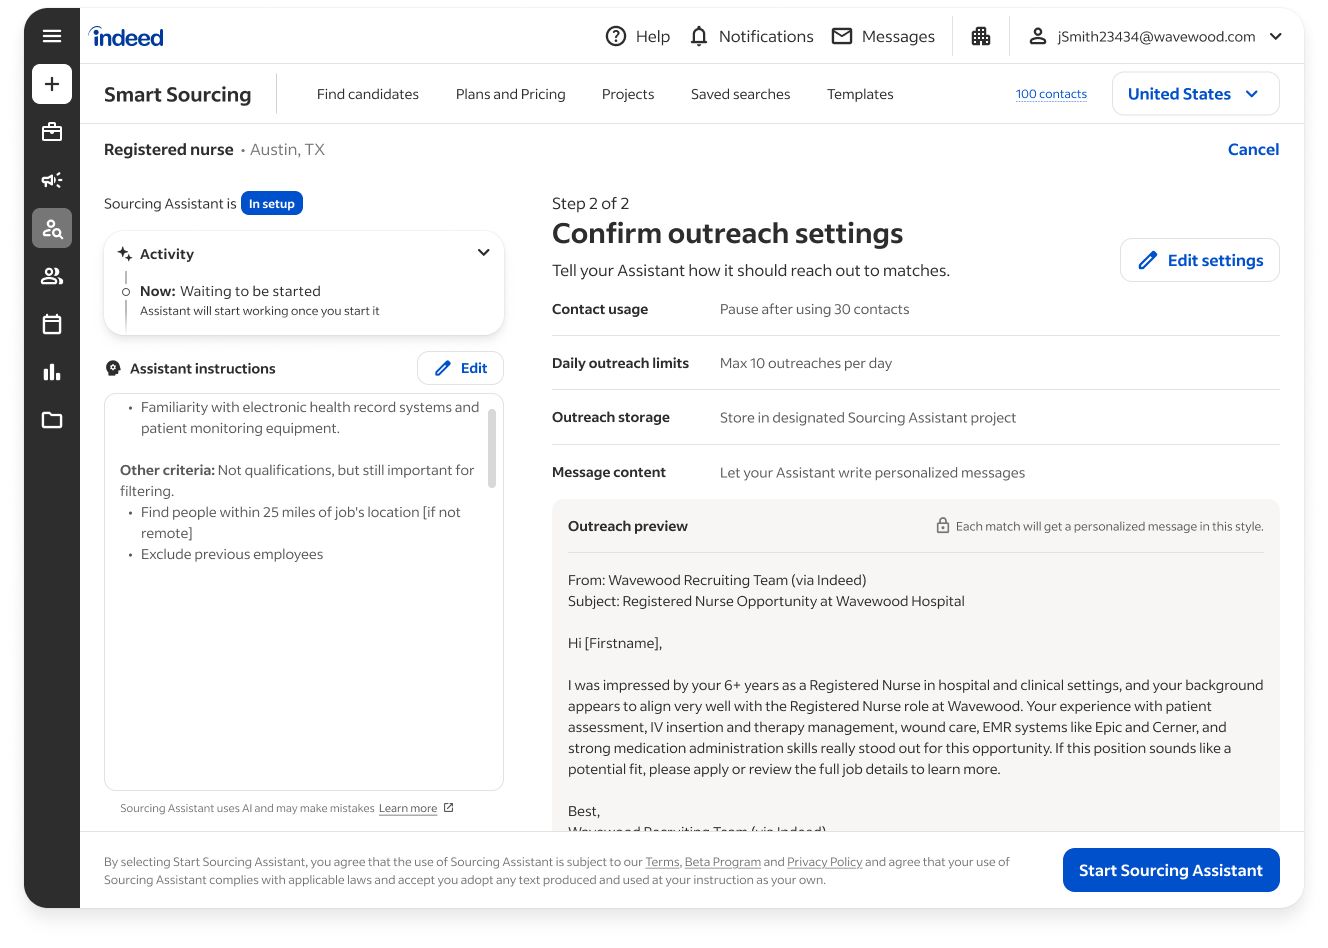The image size is (1328, 948).
Task: Click the Contact usage label
Action: click(x=599, y=309)
